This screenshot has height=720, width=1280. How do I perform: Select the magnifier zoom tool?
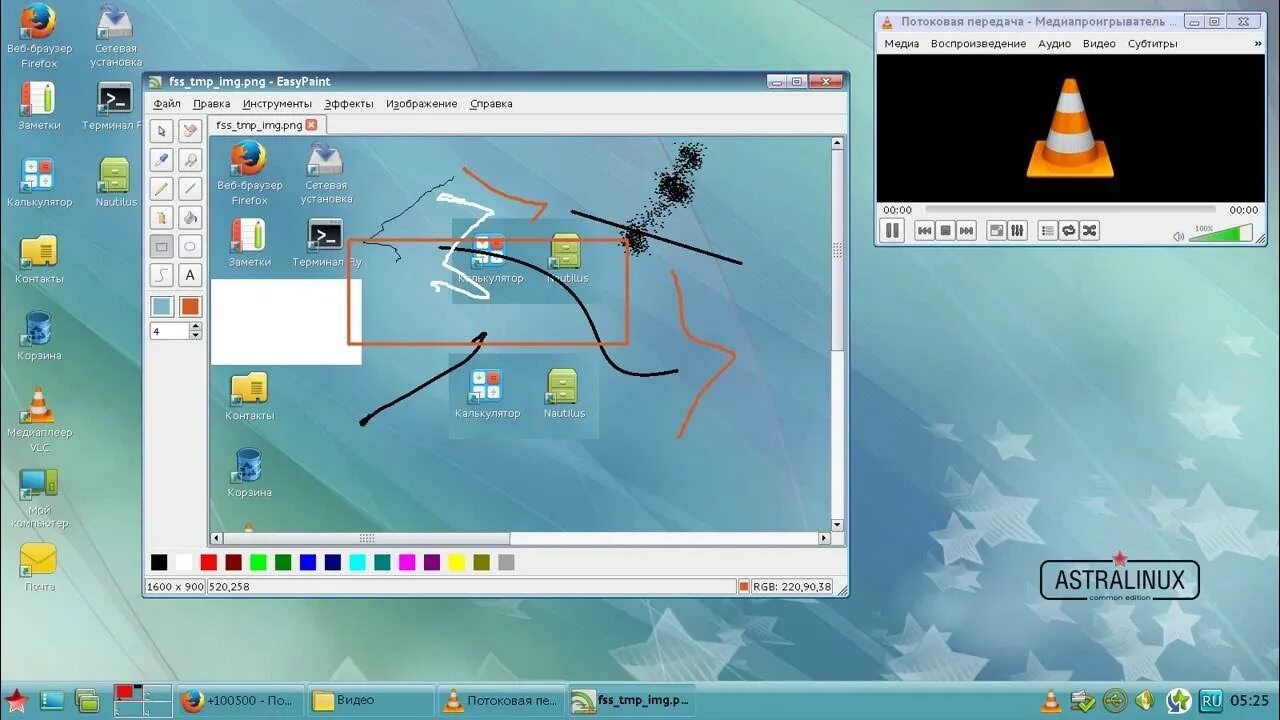190,160
